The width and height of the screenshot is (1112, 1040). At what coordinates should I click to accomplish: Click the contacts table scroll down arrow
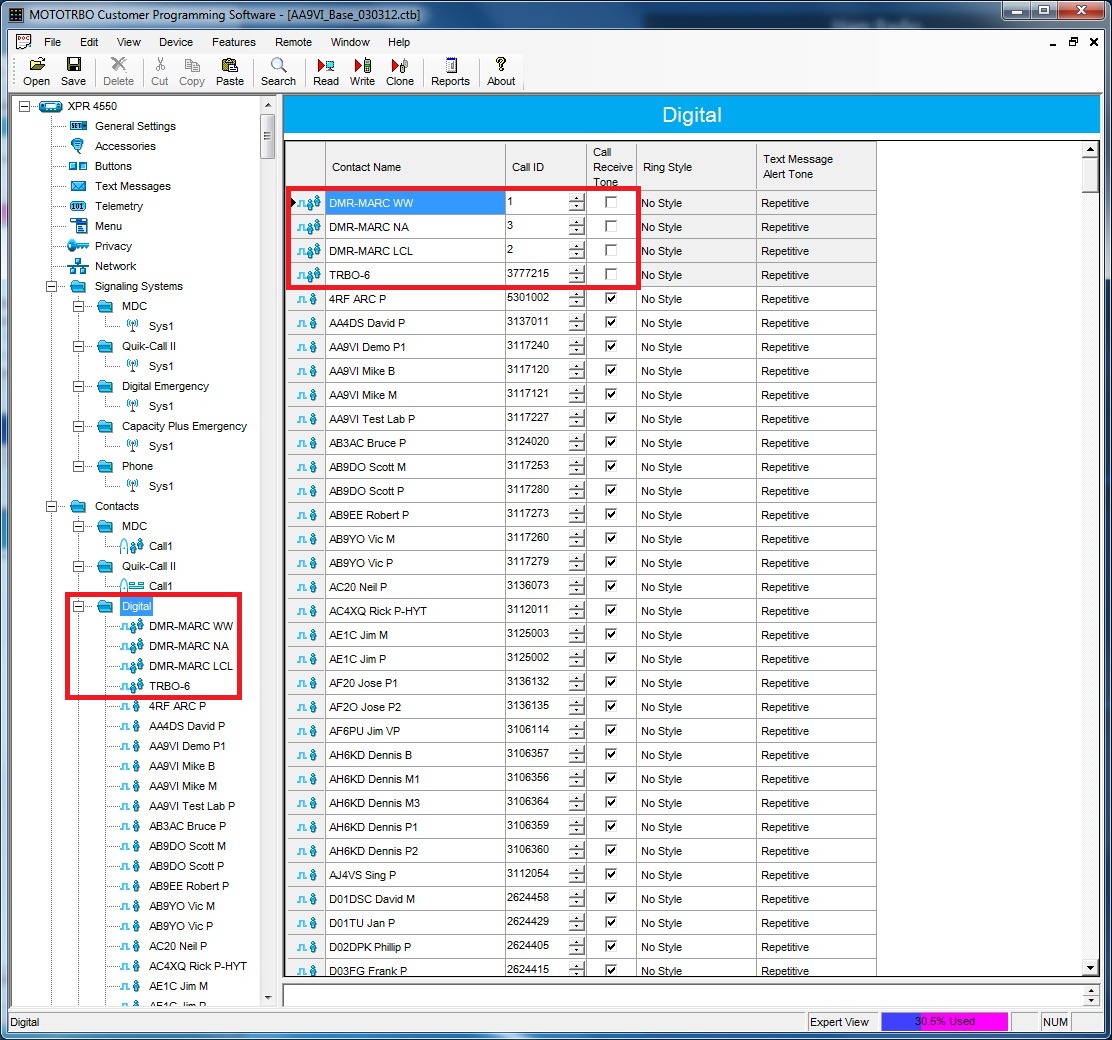point(1091,967)
